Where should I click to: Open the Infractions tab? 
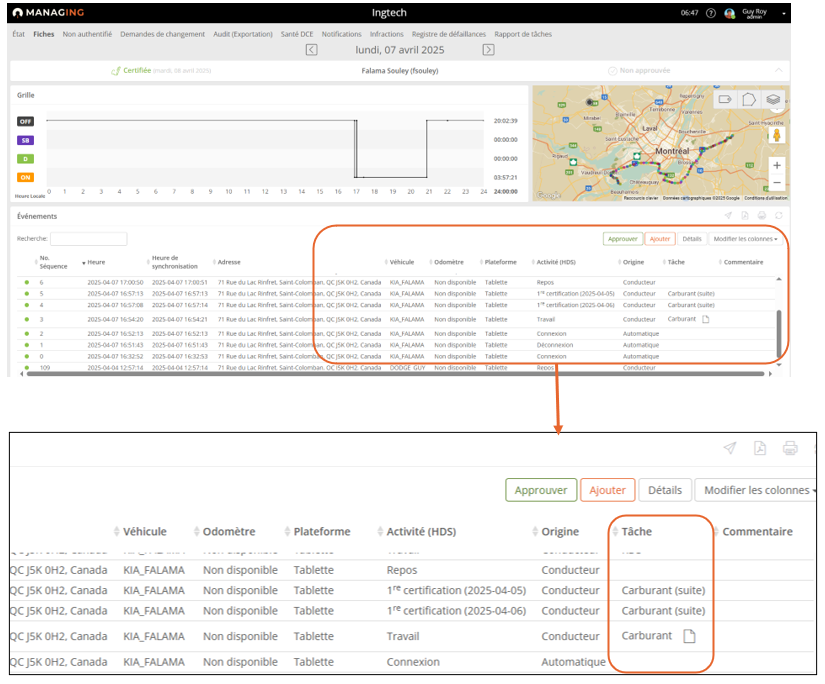point(386,34)
